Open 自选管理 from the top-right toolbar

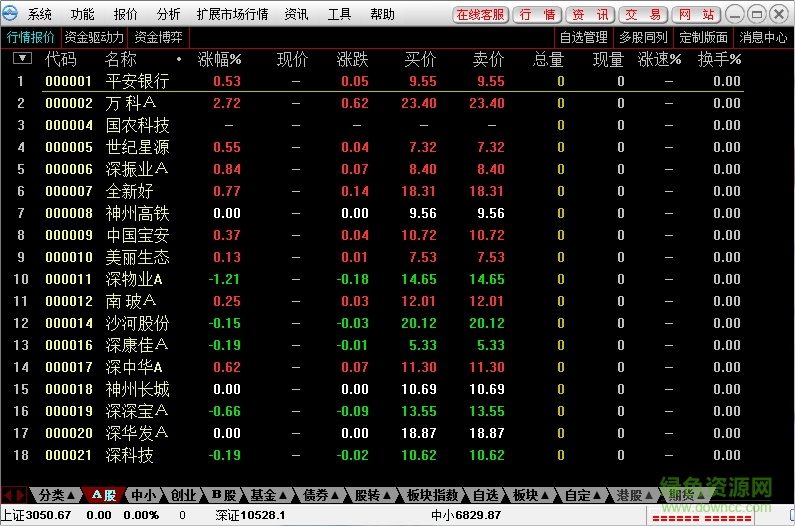click(584, 37)
